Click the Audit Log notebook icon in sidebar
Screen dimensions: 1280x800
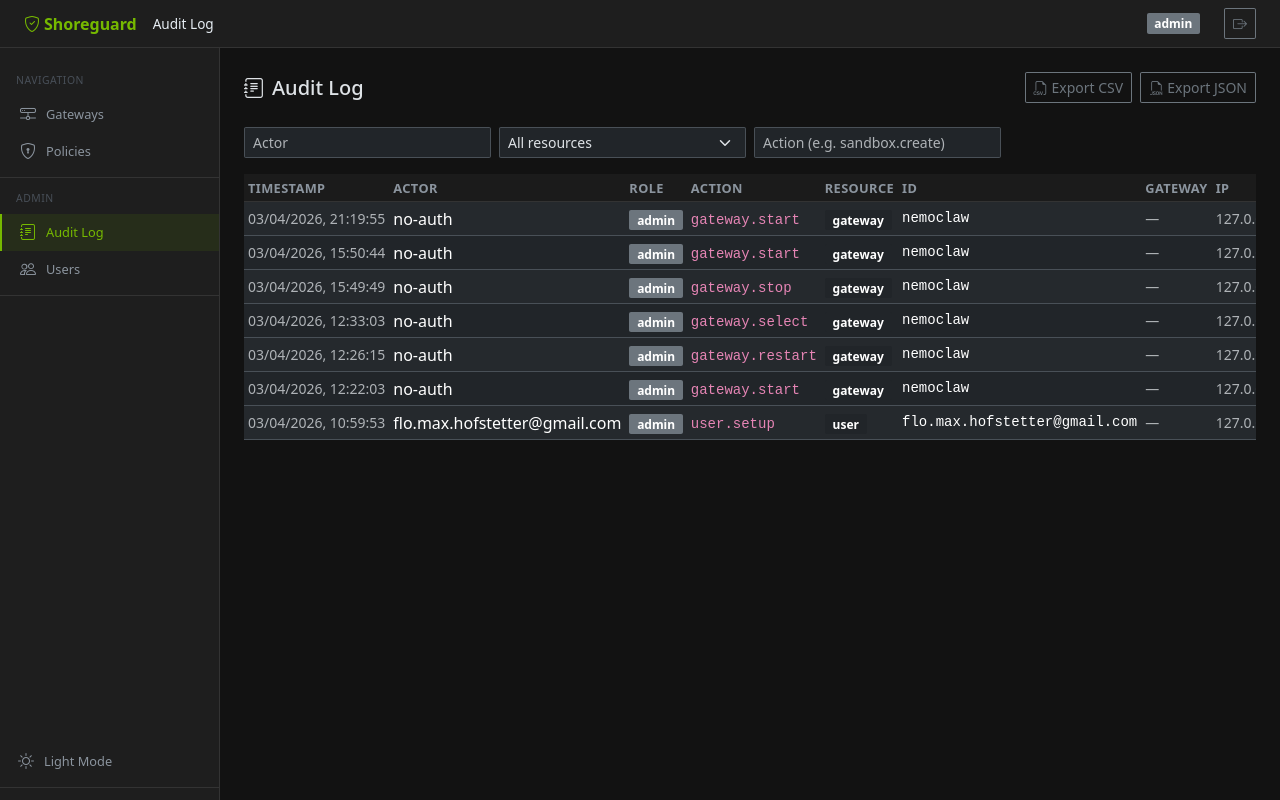[28, 231]
